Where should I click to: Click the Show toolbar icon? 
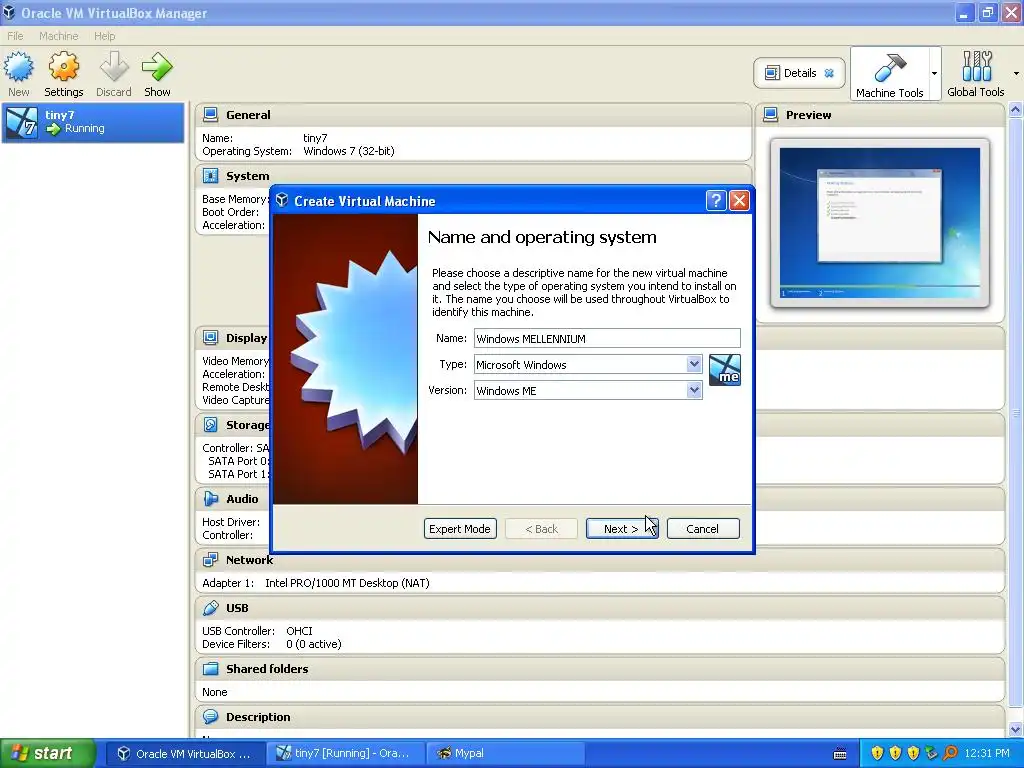tap(157, 67)
